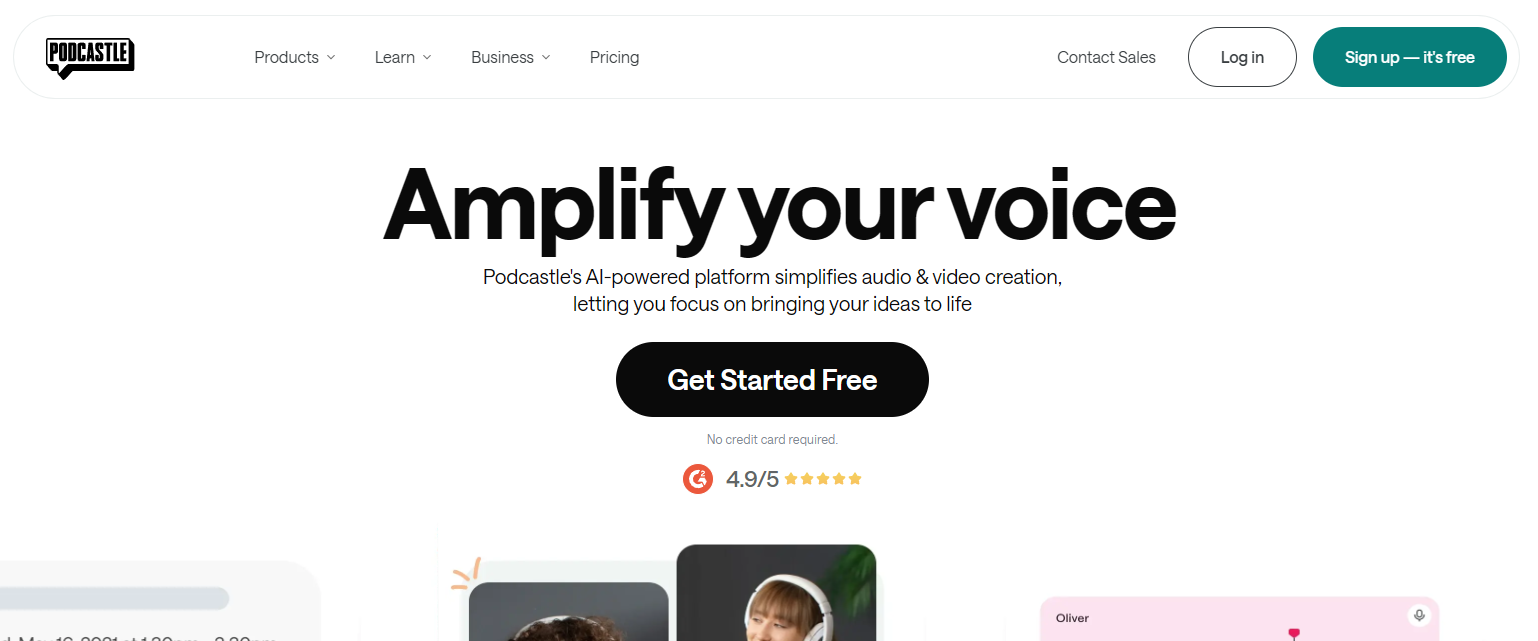Click the red G2 review badge
This screenshot has width=1538, height=641.
tap(697, 478)
